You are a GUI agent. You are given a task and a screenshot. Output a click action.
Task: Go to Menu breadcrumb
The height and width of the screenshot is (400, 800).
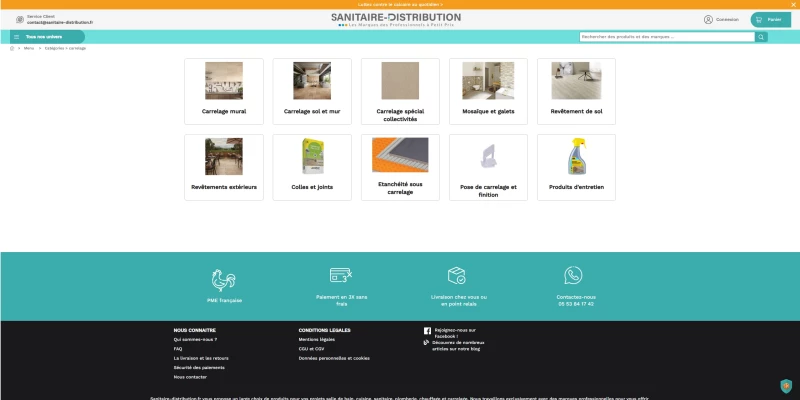pyautogui.click(x=29, y=48)
